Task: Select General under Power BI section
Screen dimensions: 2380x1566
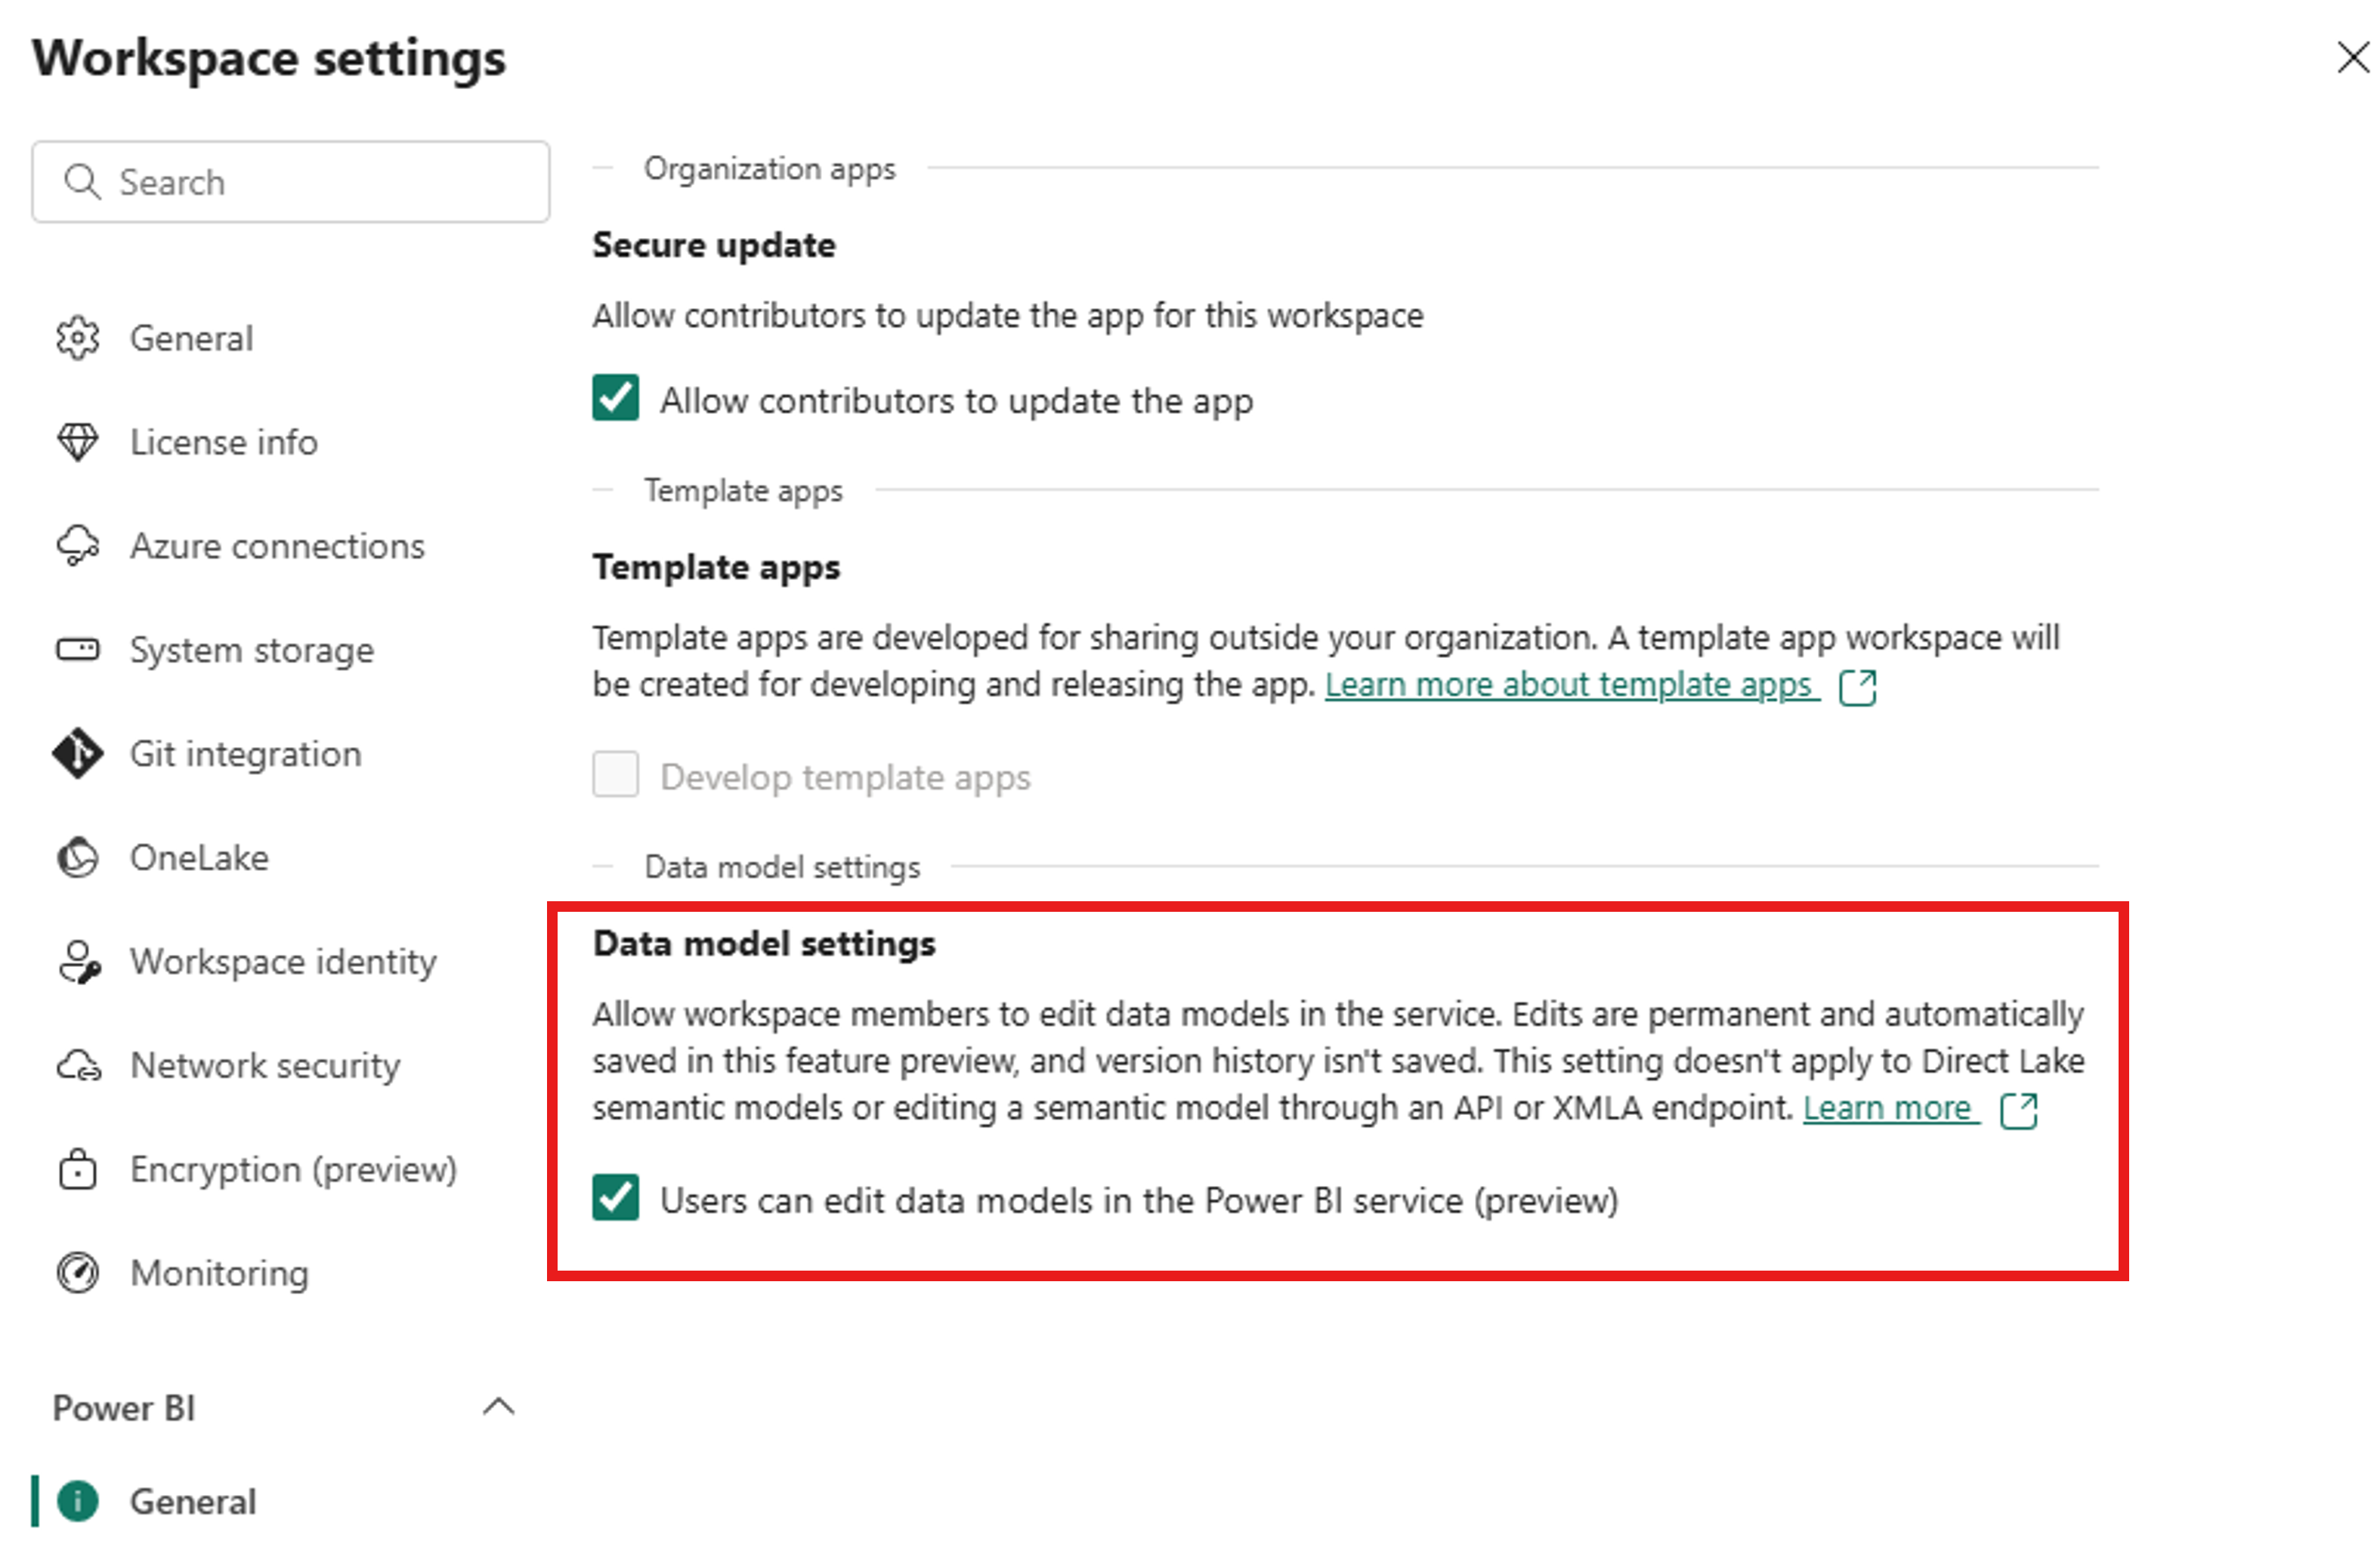Action: 192,1501
